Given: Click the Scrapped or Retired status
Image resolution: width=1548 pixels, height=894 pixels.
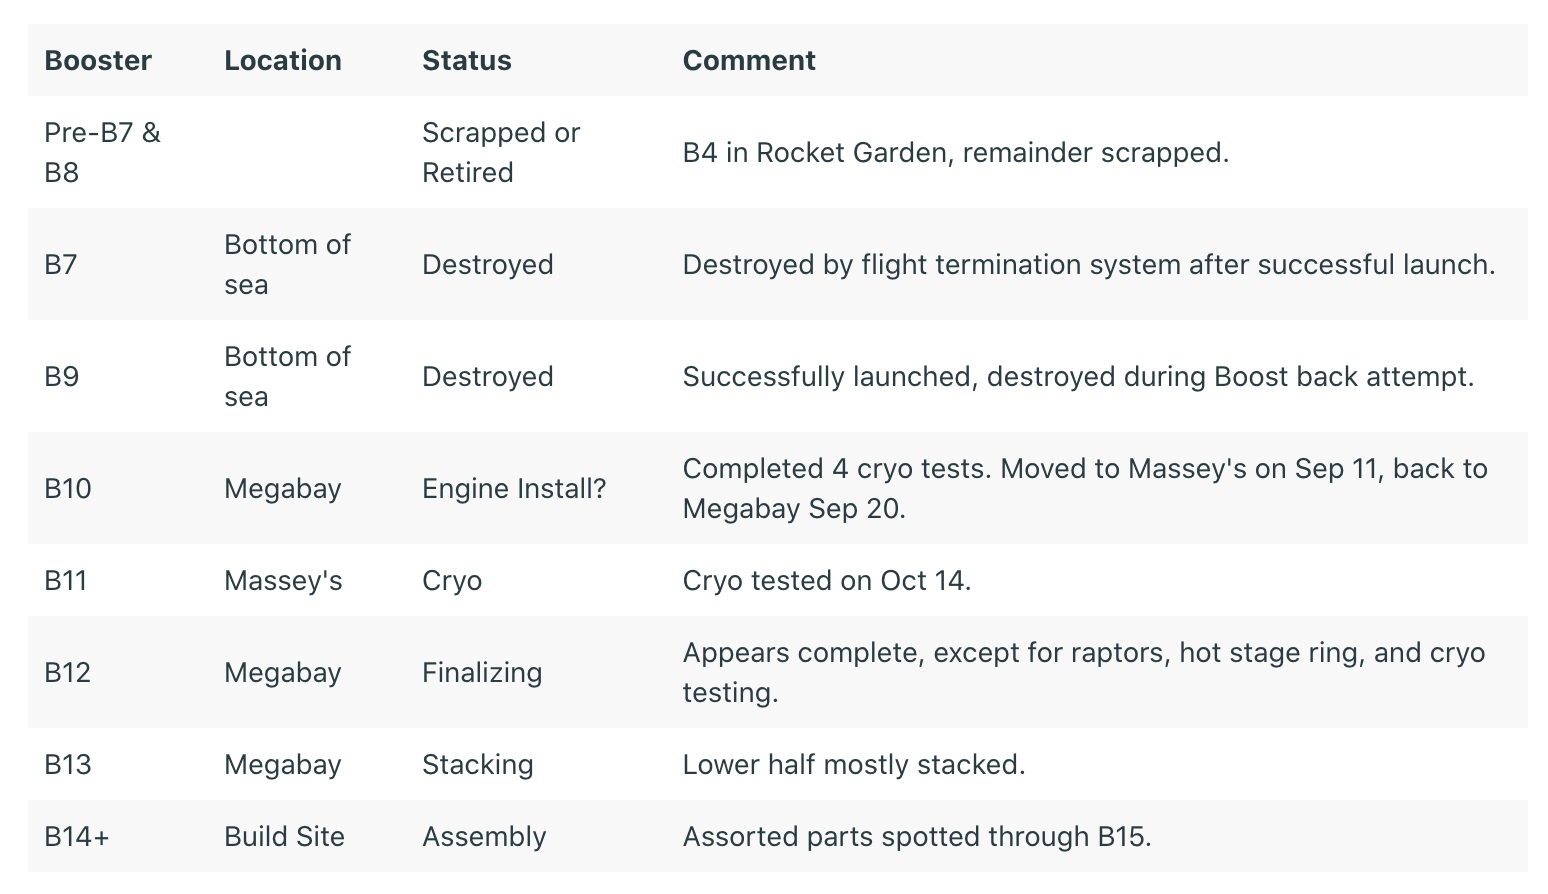Looking at the screenshot, I should [501, 153].
